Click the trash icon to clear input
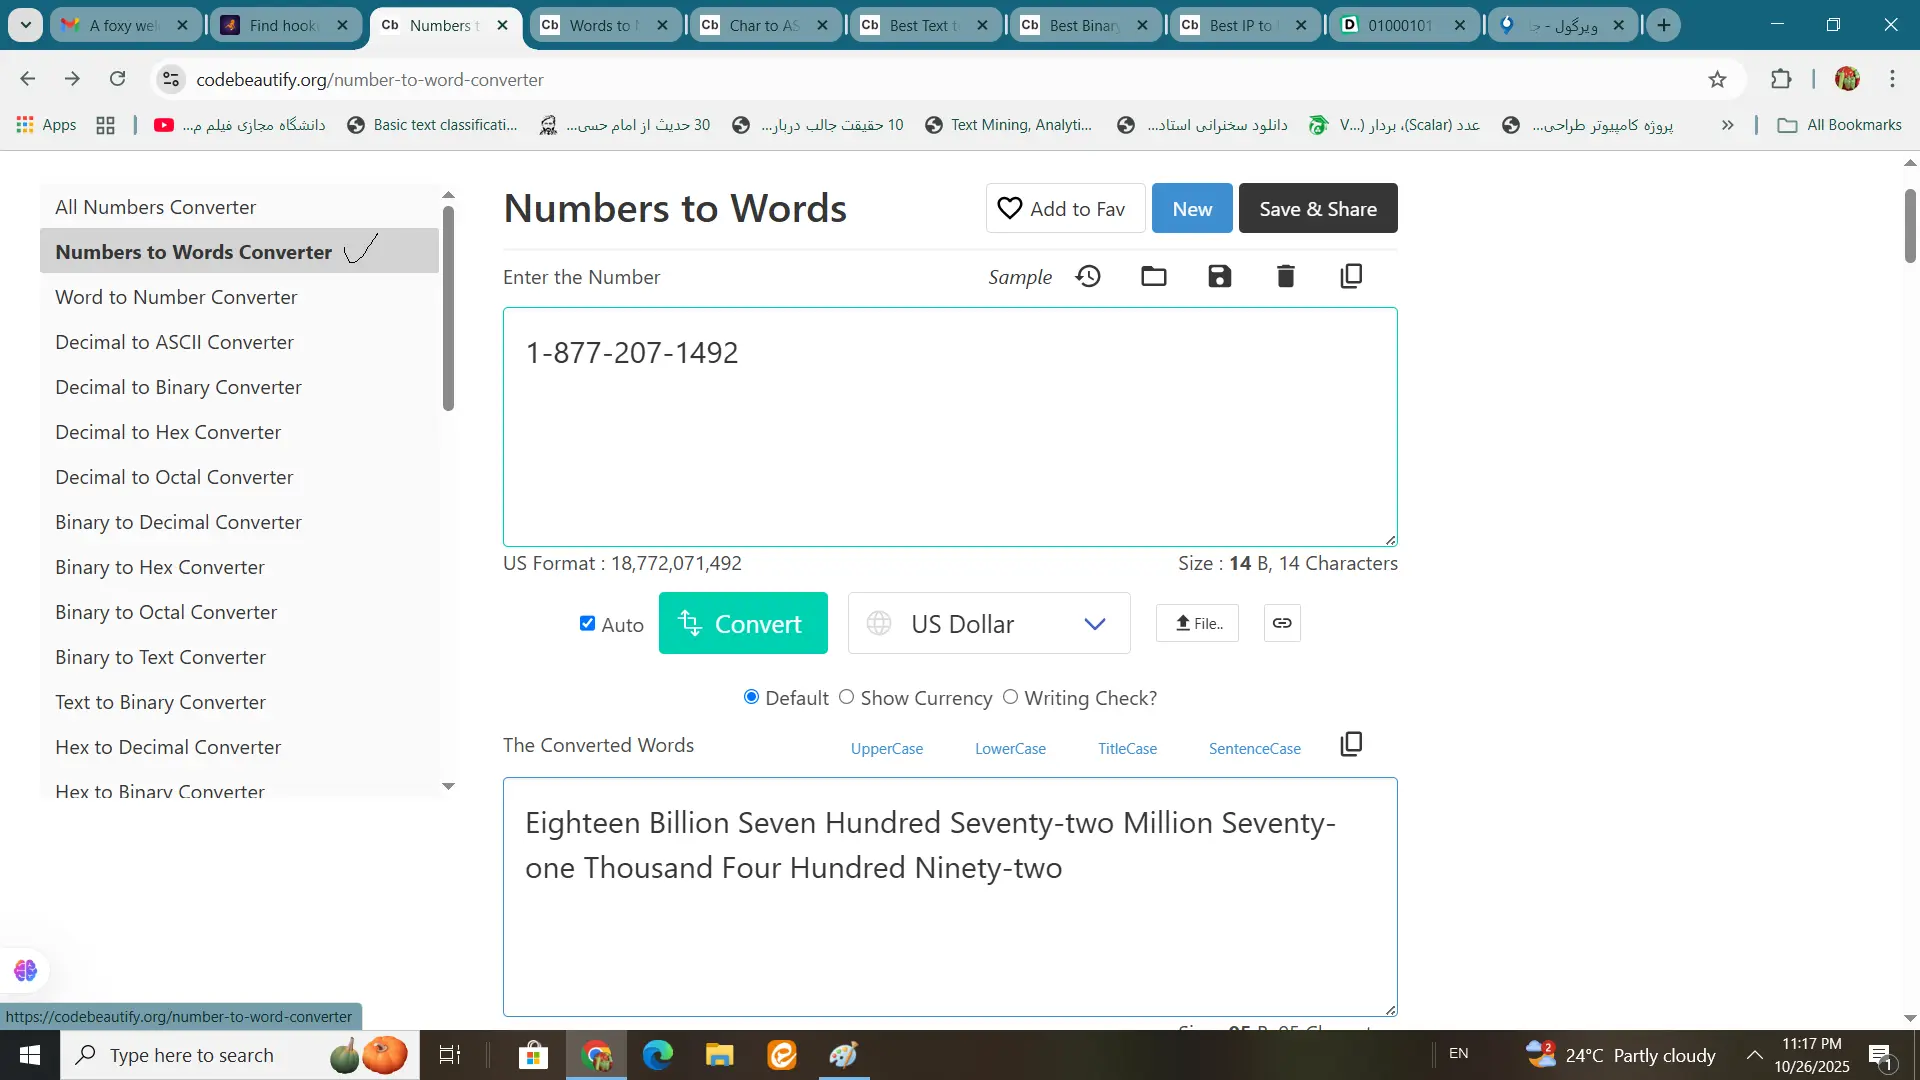The image size is (1920, 1080). tap(1286, 277)
